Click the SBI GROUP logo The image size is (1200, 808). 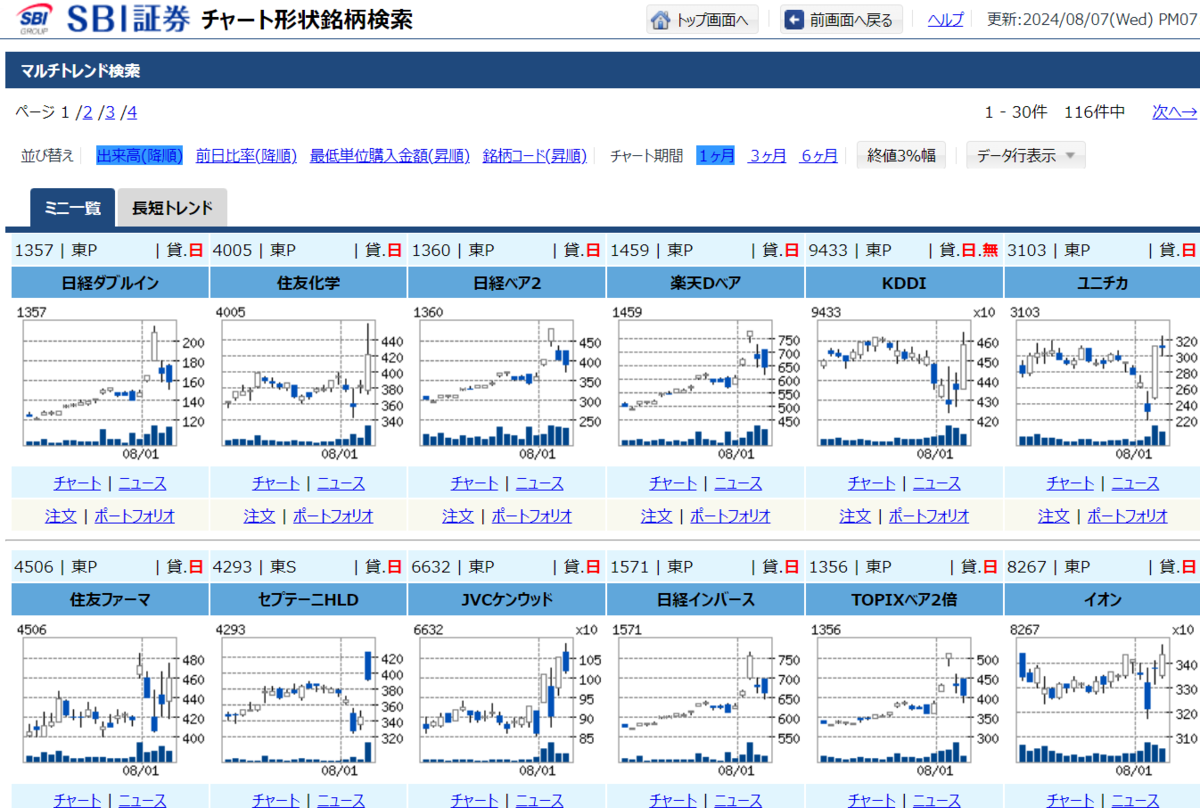point(35,18)
